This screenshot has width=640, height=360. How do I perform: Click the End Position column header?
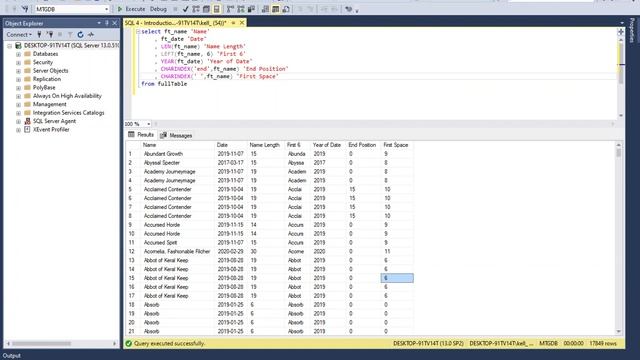pos(363,145)
